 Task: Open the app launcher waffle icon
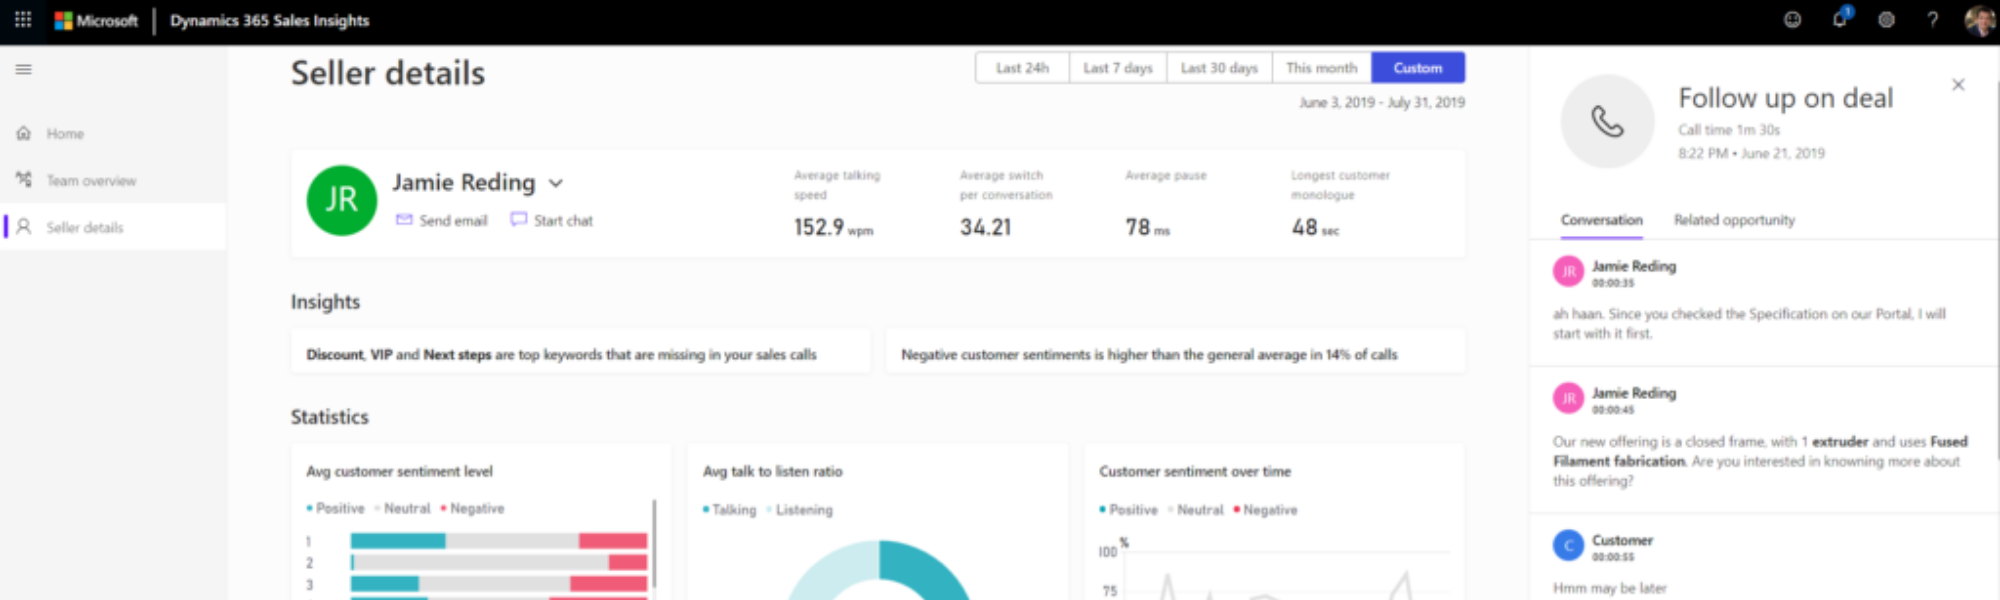tap(23, 20)
